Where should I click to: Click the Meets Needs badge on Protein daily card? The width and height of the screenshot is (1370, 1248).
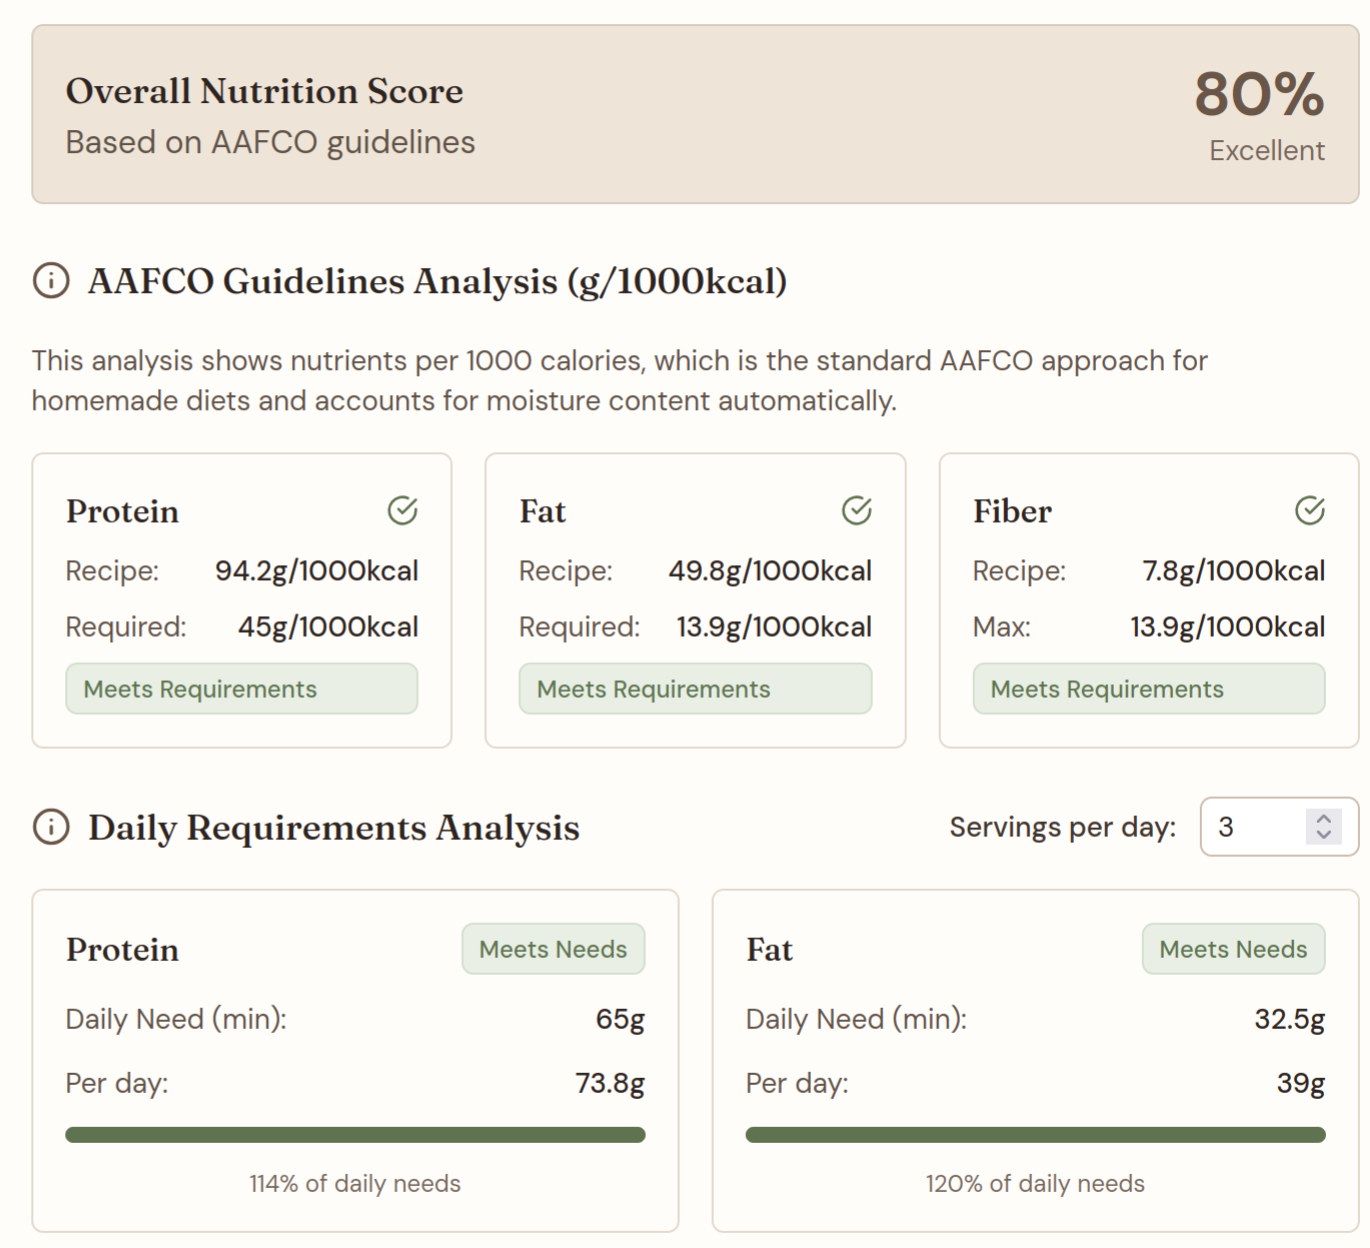click(553, 949)
